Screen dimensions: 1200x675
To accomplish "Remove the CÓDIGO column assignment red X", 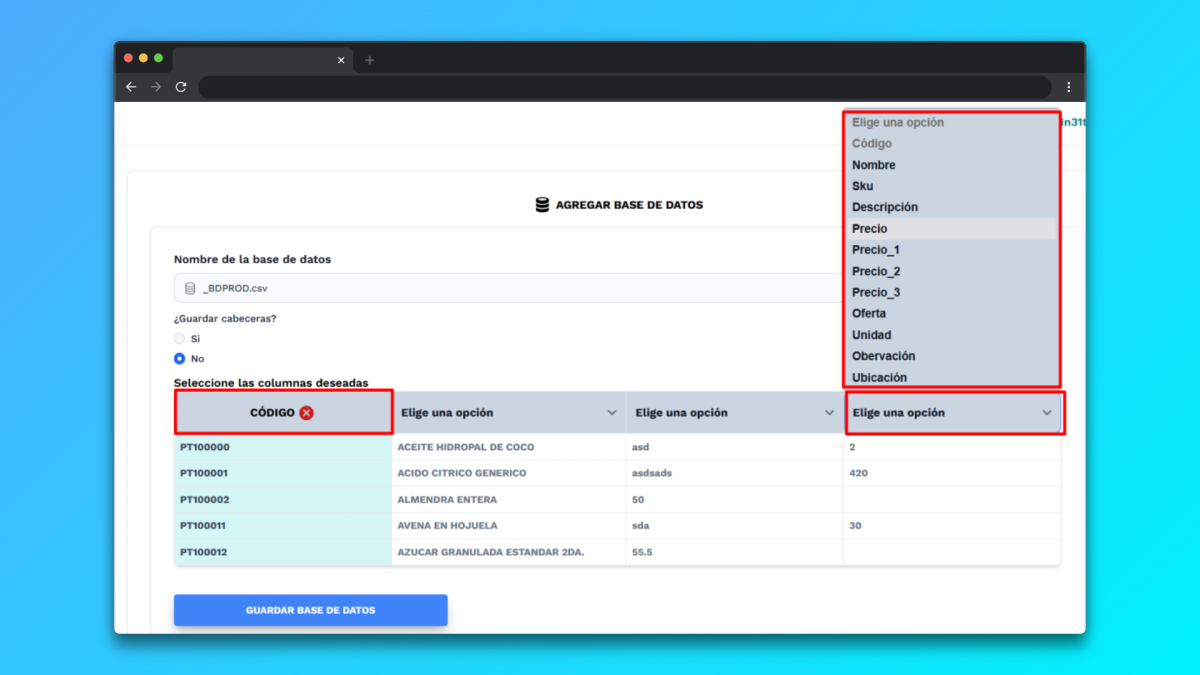I will [306, 413].
